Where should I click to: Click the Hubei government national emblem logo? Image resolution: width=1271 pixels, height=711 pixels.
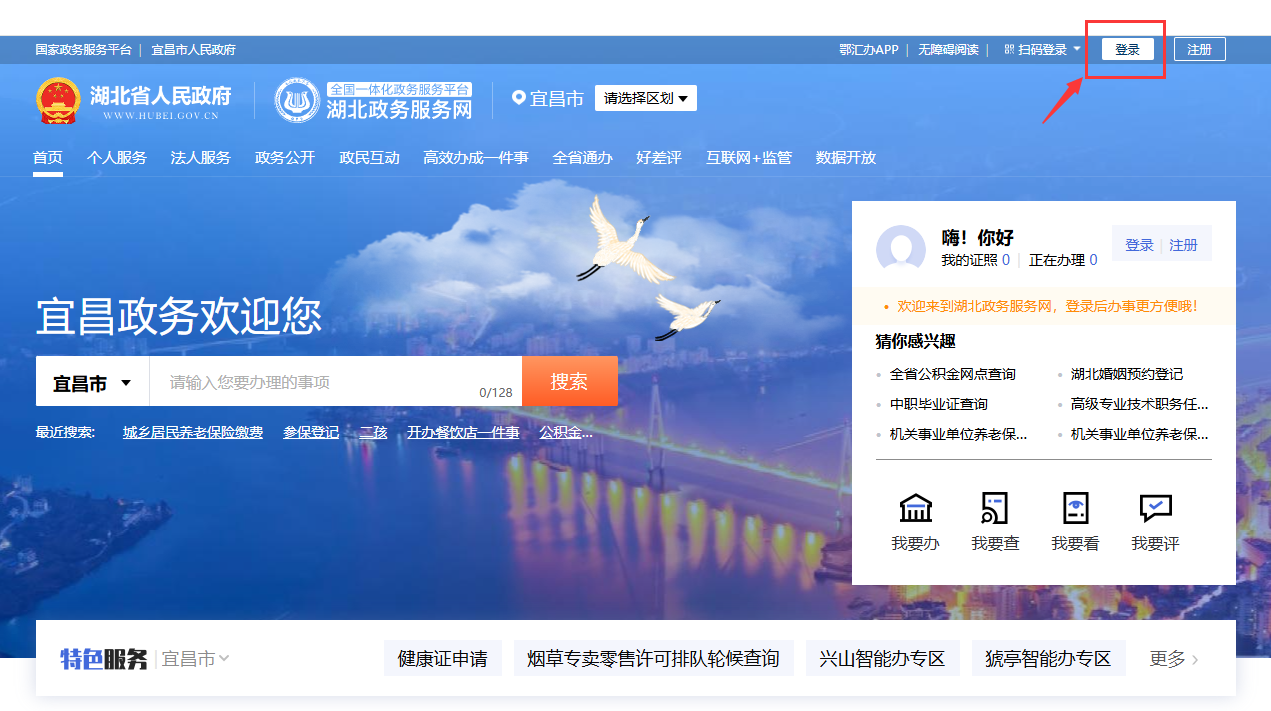(58, 100)
